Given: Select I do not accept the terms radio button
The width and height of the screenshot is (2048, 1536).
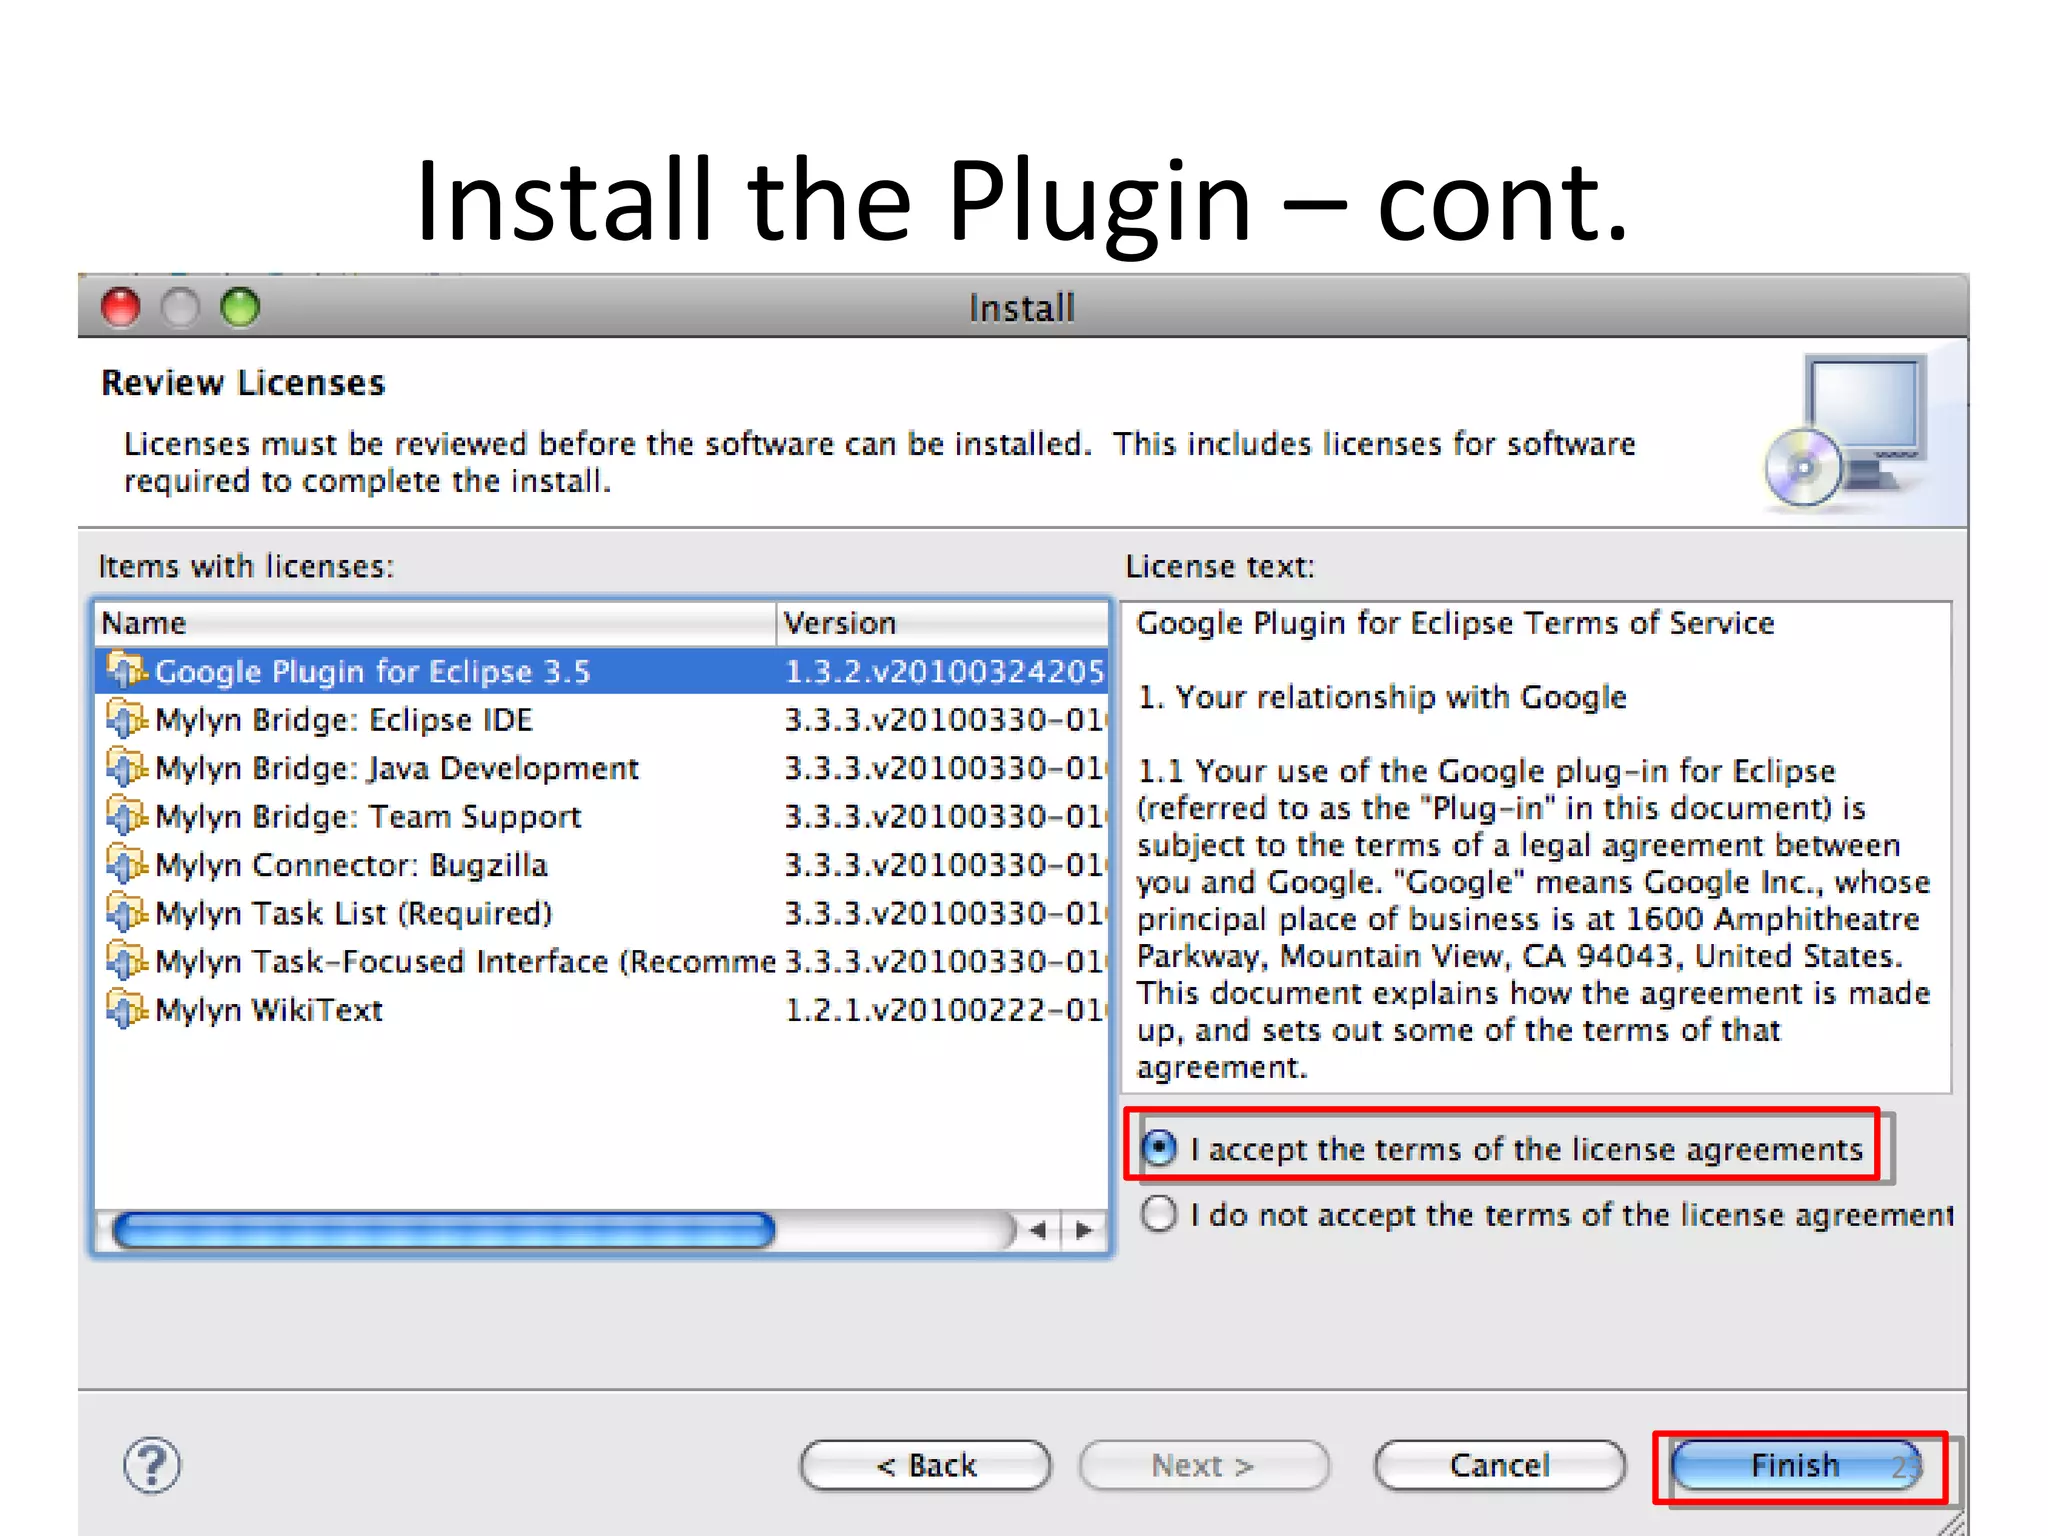Looking at the screenshot, I should [x=1159, y=1214].
